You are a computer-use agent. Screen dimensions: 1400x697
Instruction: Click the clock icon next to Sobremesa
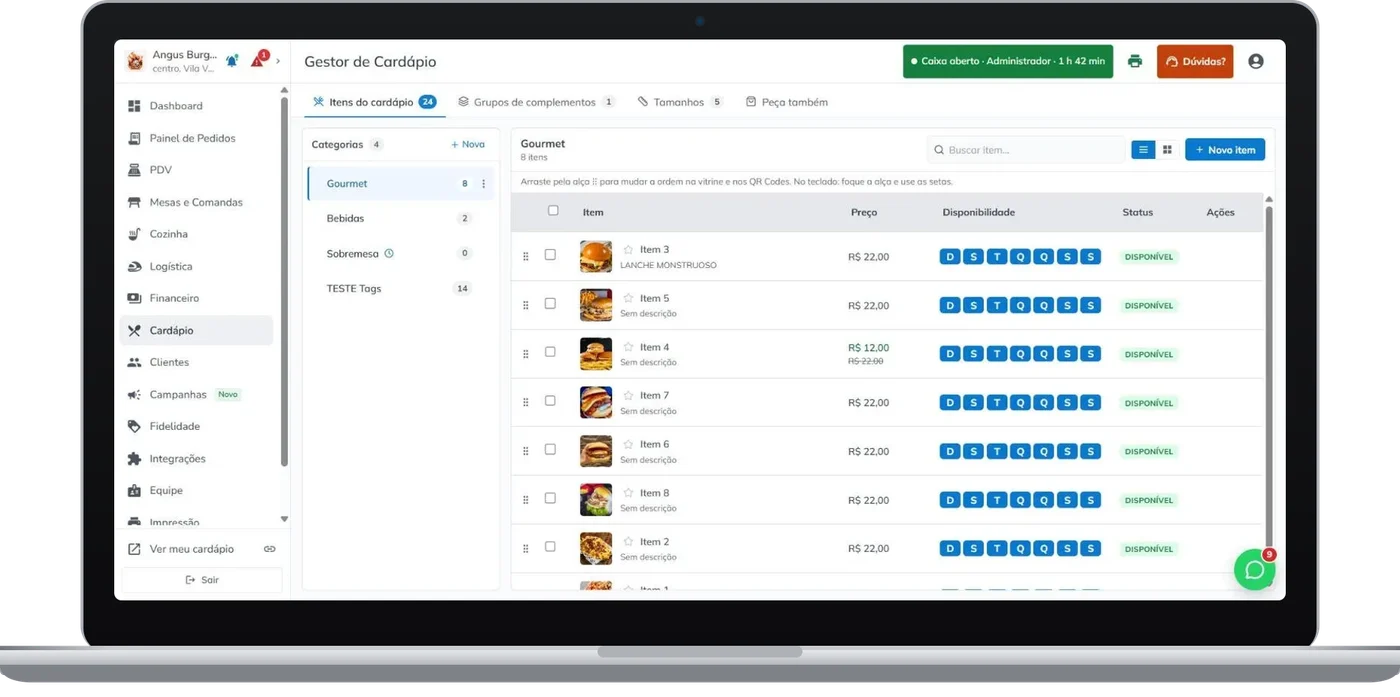(389, 254)
